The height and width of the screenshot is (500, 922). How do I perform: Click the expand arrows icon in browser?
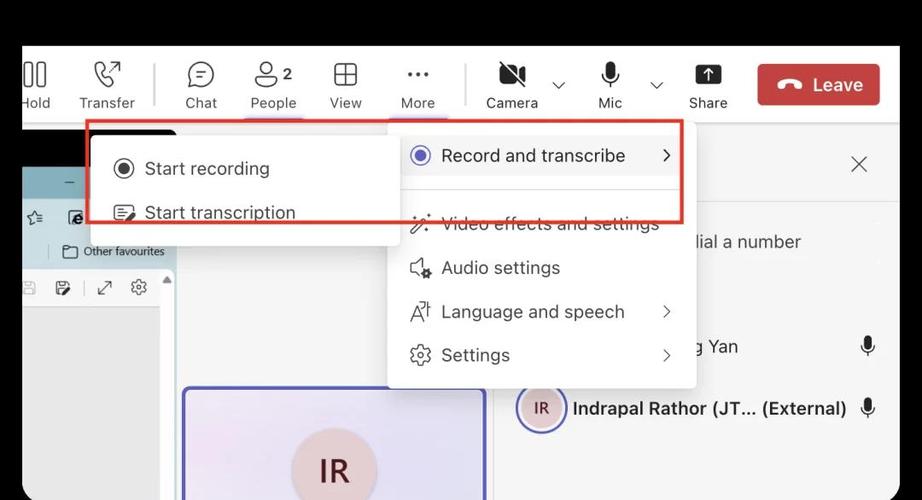point(105,288)
